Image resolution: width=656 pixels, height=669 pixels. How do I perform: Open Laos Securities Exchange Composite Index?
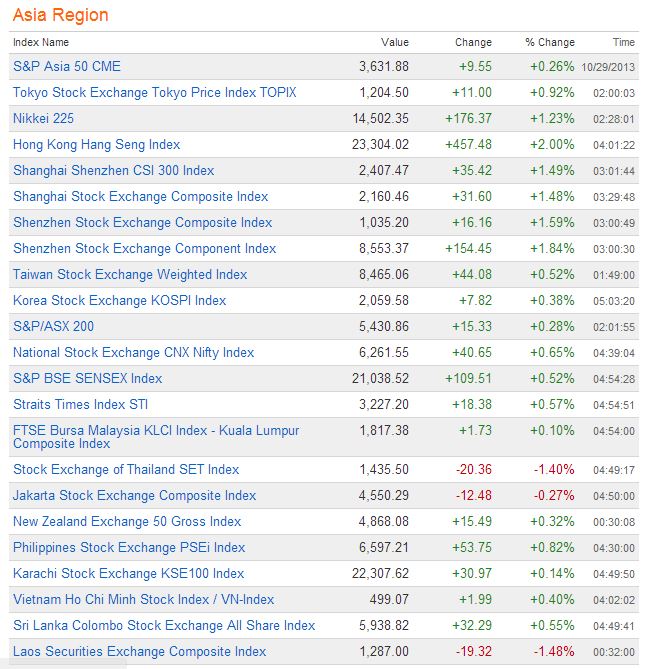pos(139,651)
